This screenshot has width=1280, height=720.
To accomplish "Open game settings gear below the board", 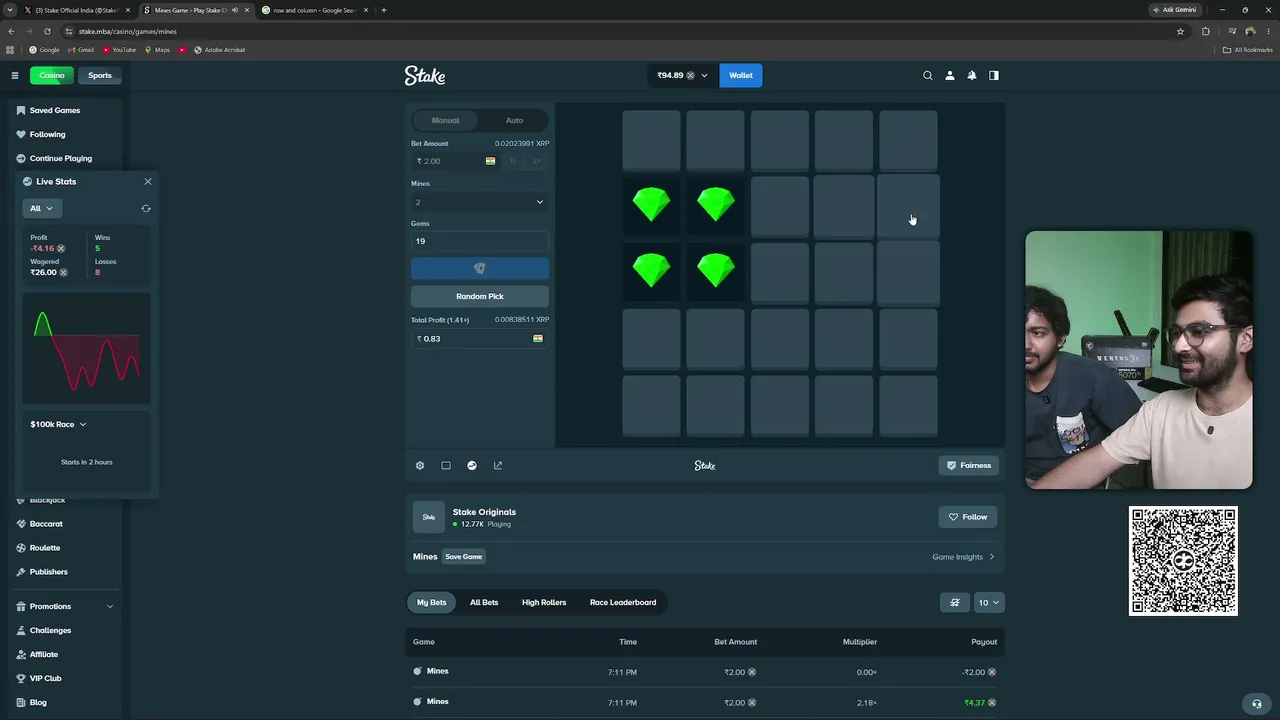I will coord(420,465).
